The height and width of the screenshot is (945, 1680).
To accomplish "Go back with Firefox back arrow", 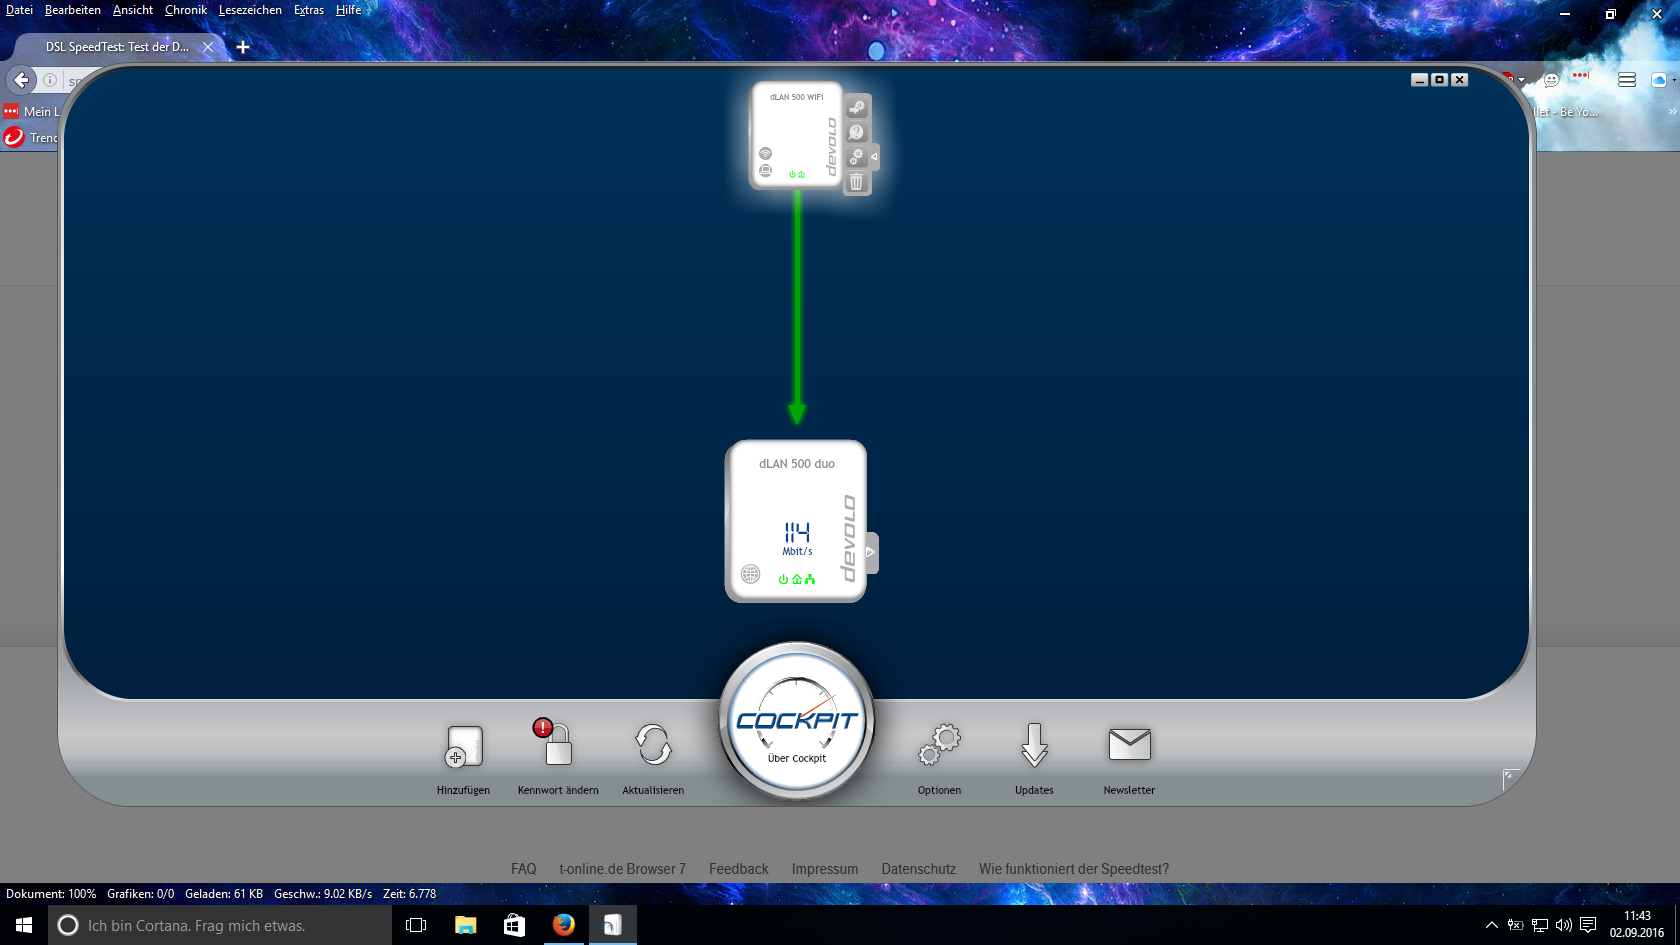I will click(22, 80).
